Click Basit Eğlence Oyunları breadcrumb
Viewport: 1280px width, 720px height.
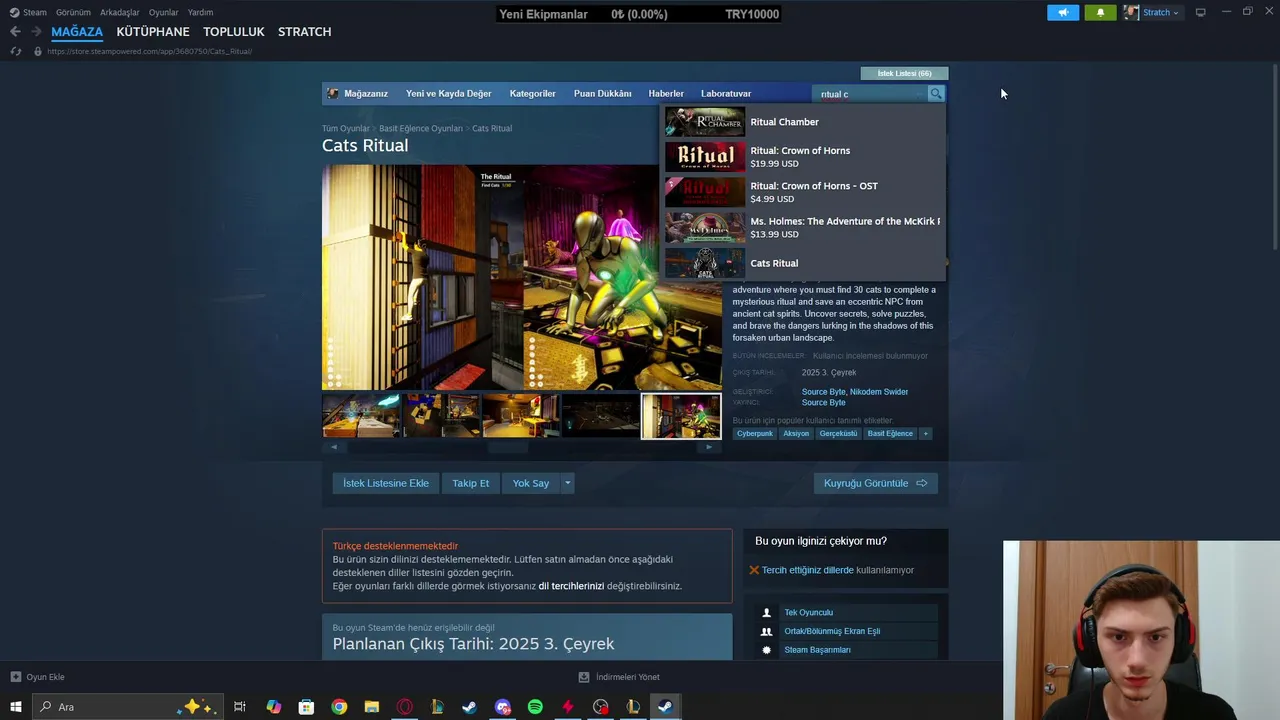click(x=421, y=129)
